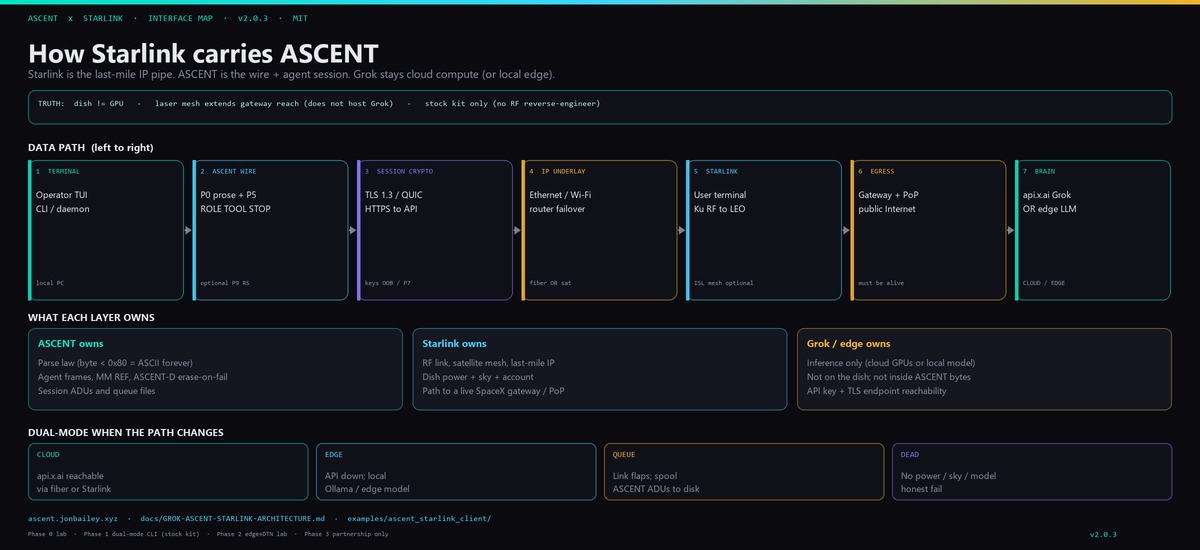Image resolution: width=1200 pixels, height=550 pixels.
Task: Select 'Dish power + sky + account' line
Action: coord(478,377)
